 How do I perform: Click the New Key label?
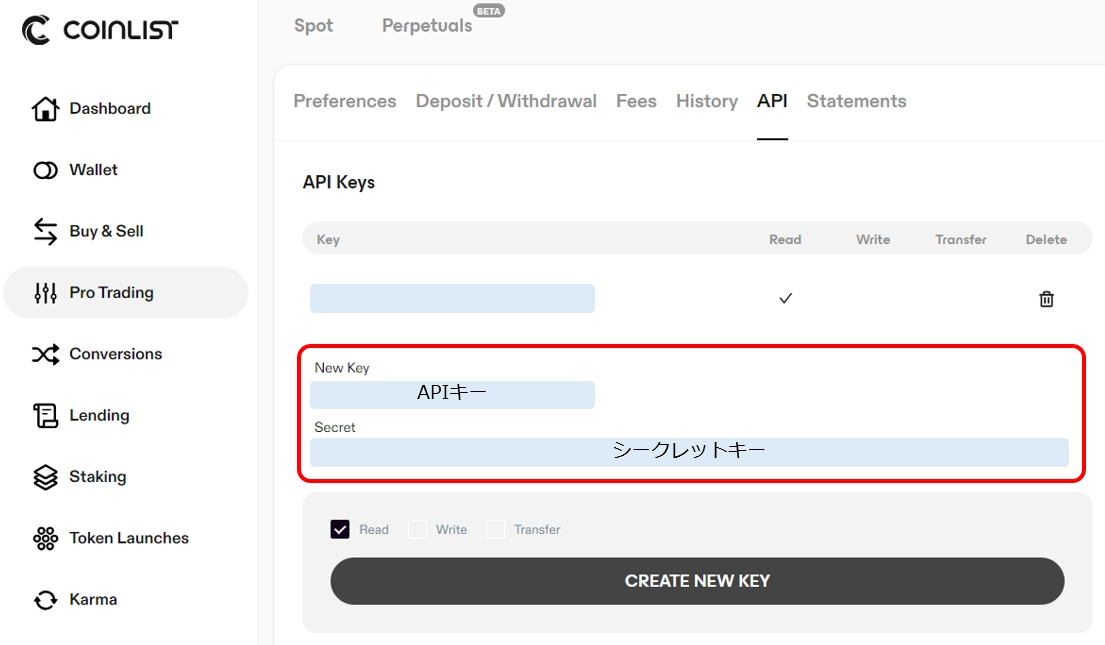[342, 368]
